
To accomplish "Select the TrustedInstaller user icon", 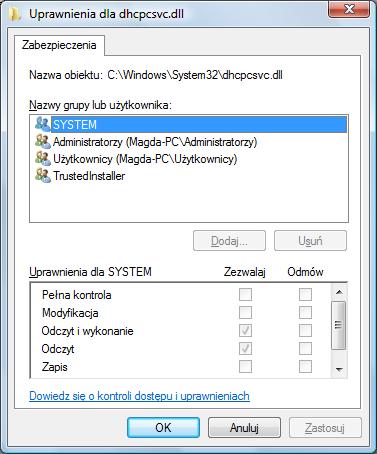I will [43, 176].
